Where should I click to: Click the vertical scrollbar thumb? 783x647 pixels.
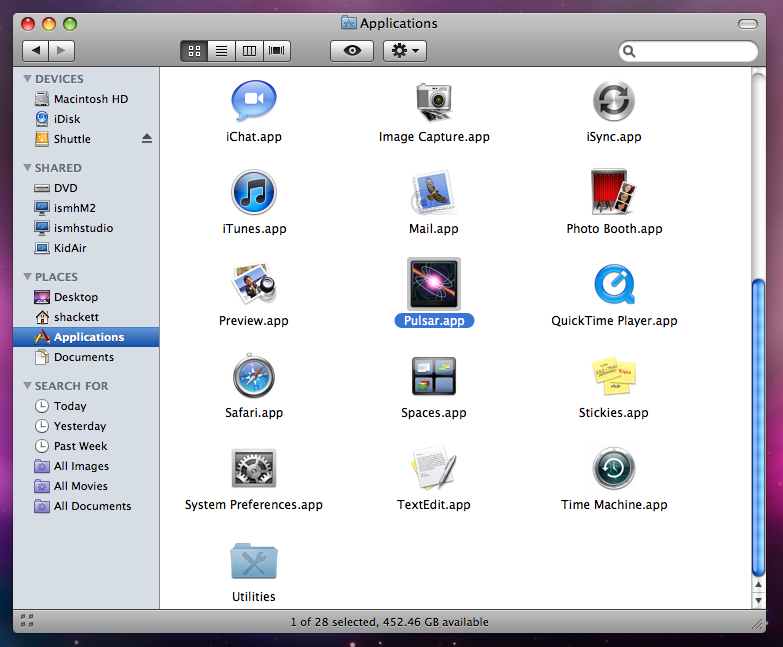(x=758, y=427)
